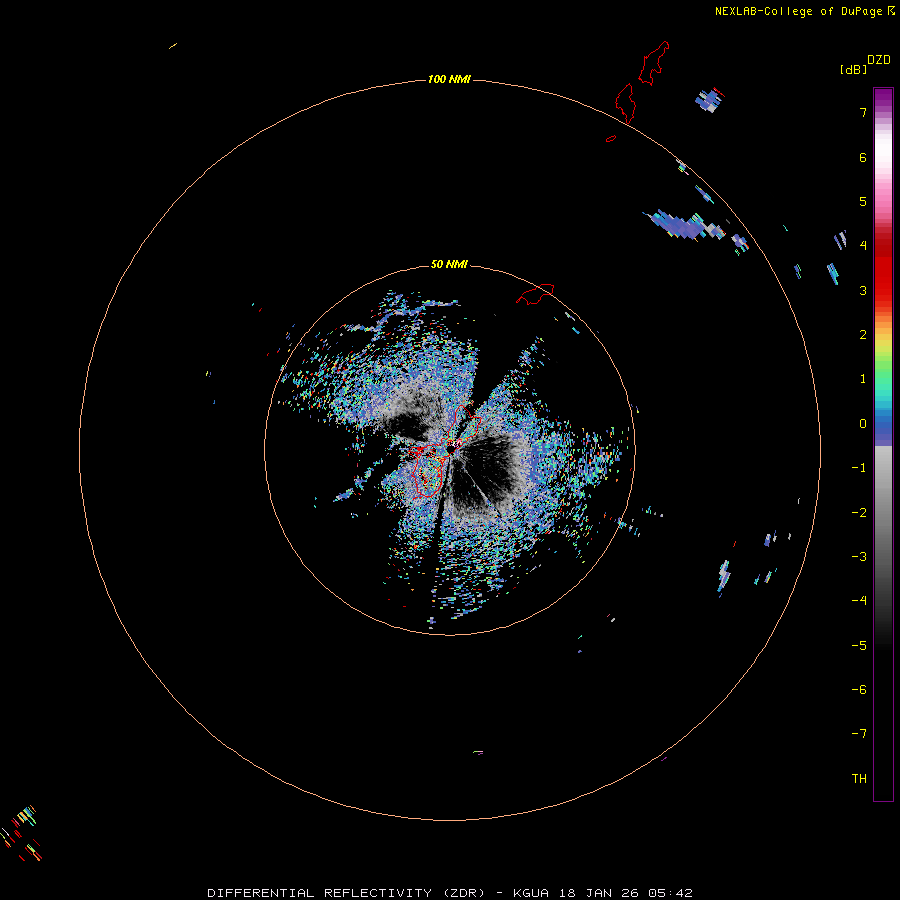900x900 pixels.
Task: Click the 7 value on the color scale
Action: (863, 112)
